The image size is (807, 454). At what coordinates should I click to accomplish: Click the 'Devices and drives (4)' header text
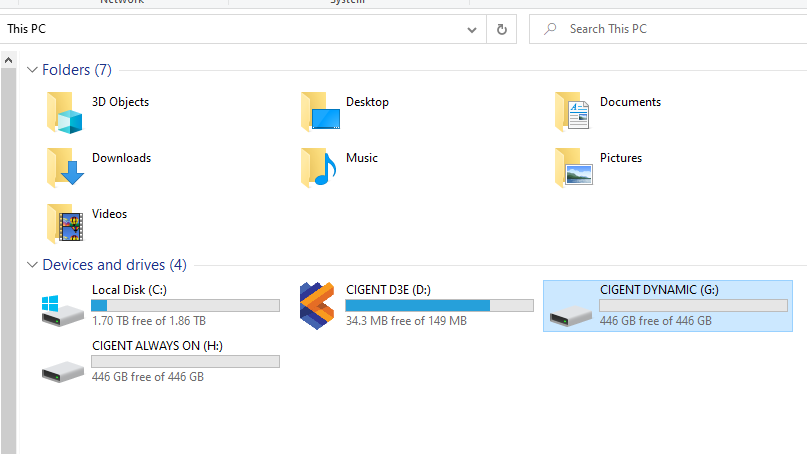tap(114, 265)
